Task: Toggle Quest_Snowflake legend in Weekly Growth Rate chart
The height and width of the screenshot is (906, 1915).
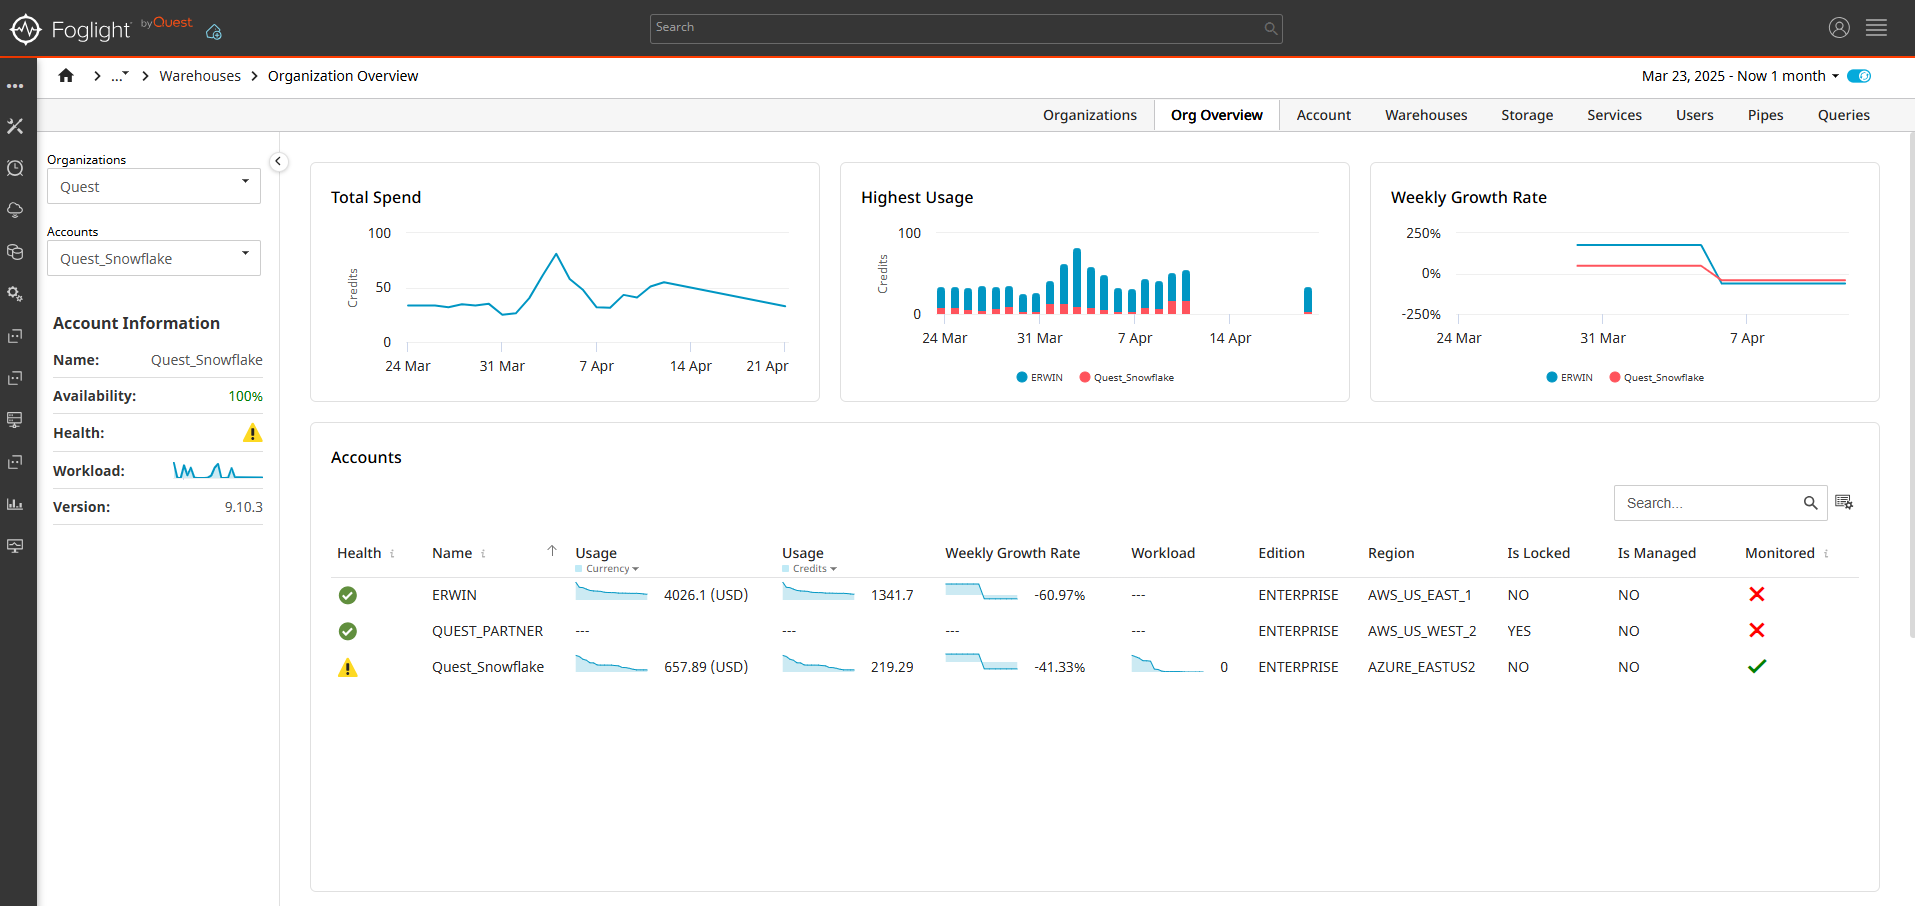Action: 1657,377
